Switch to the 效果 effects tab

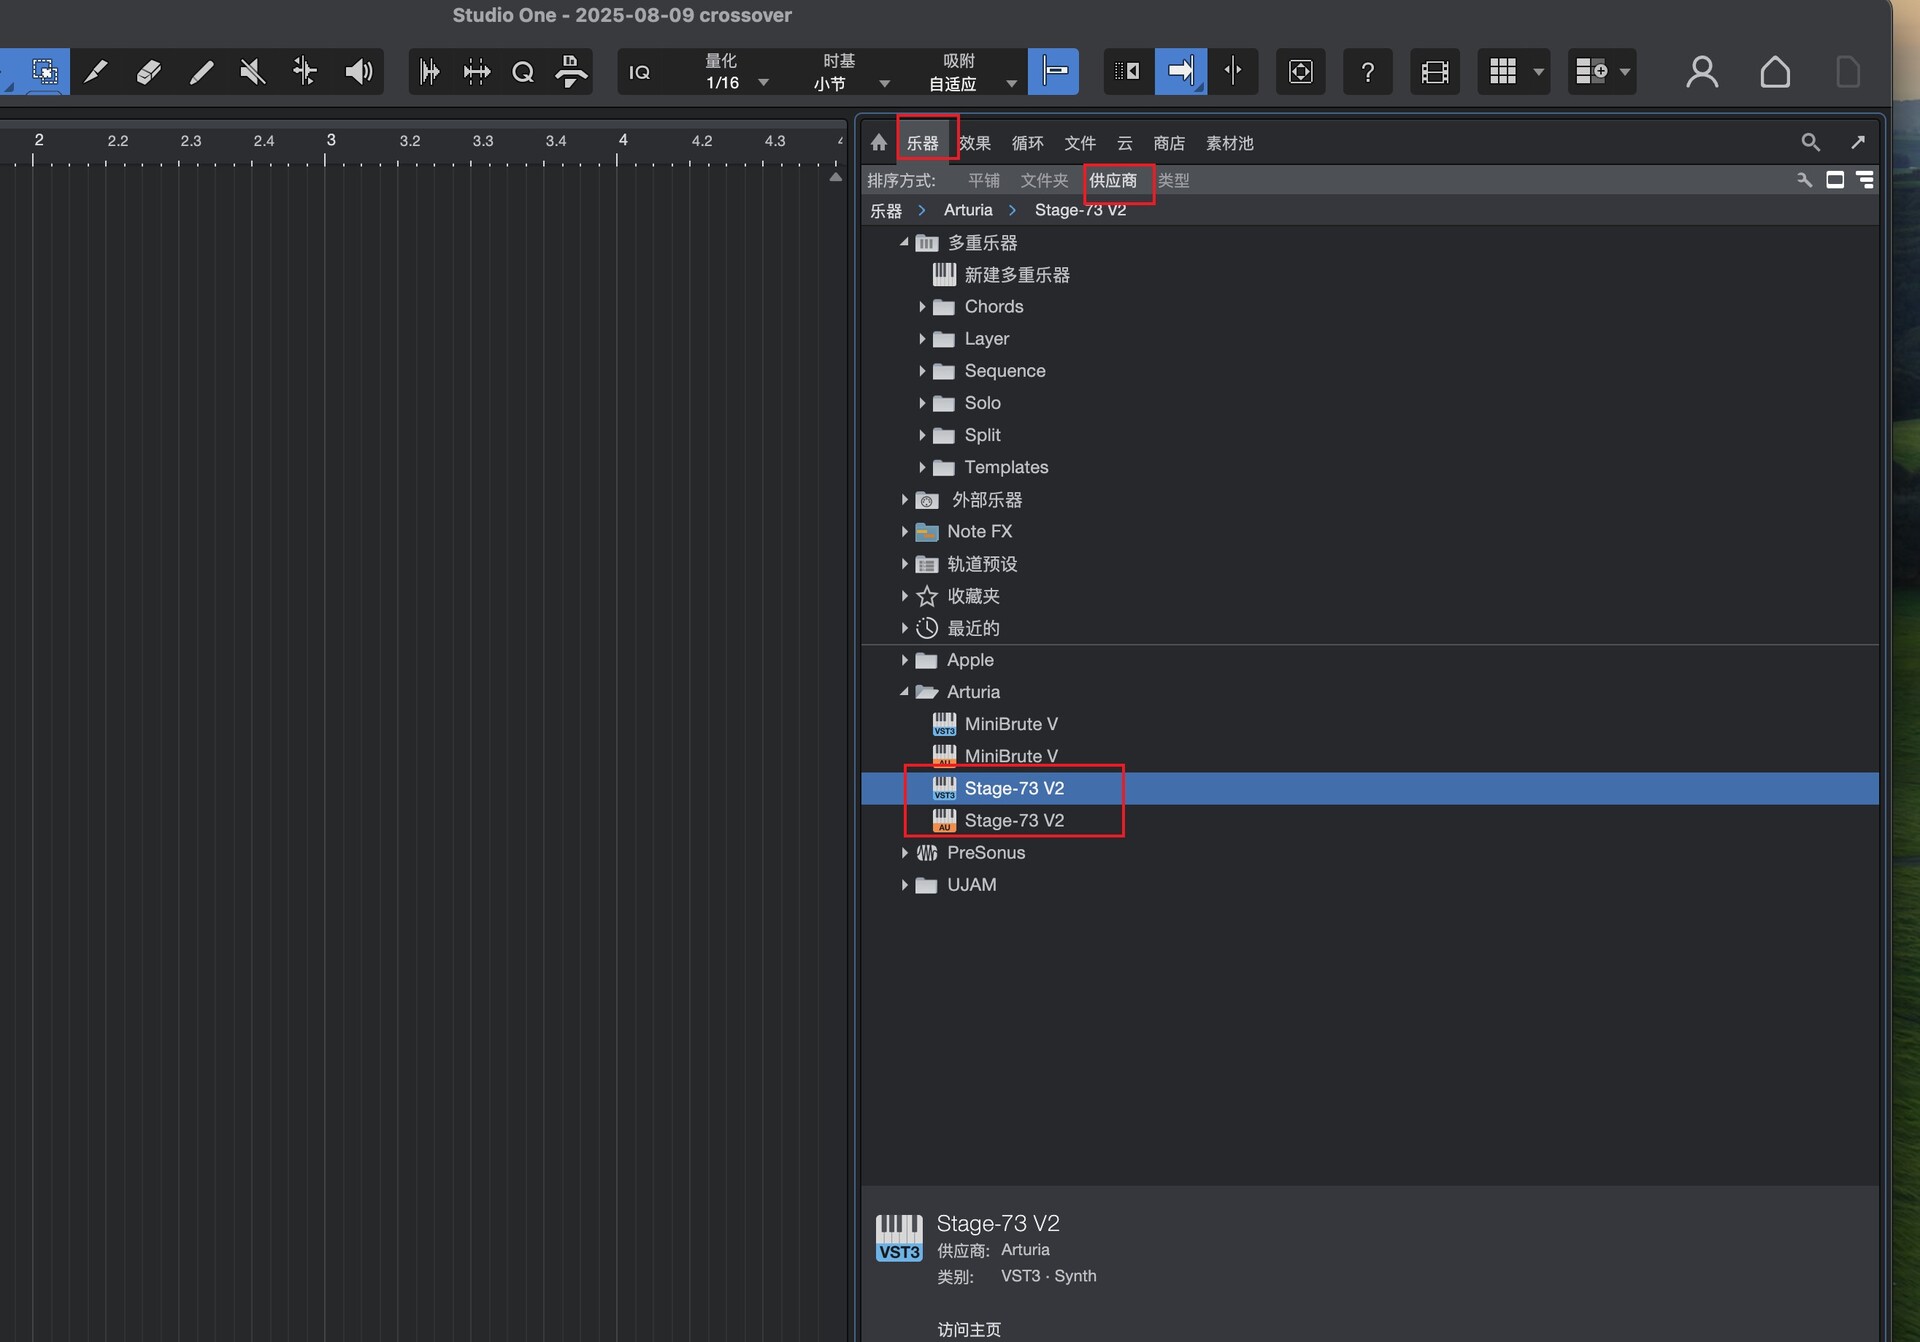pos(975,143)
